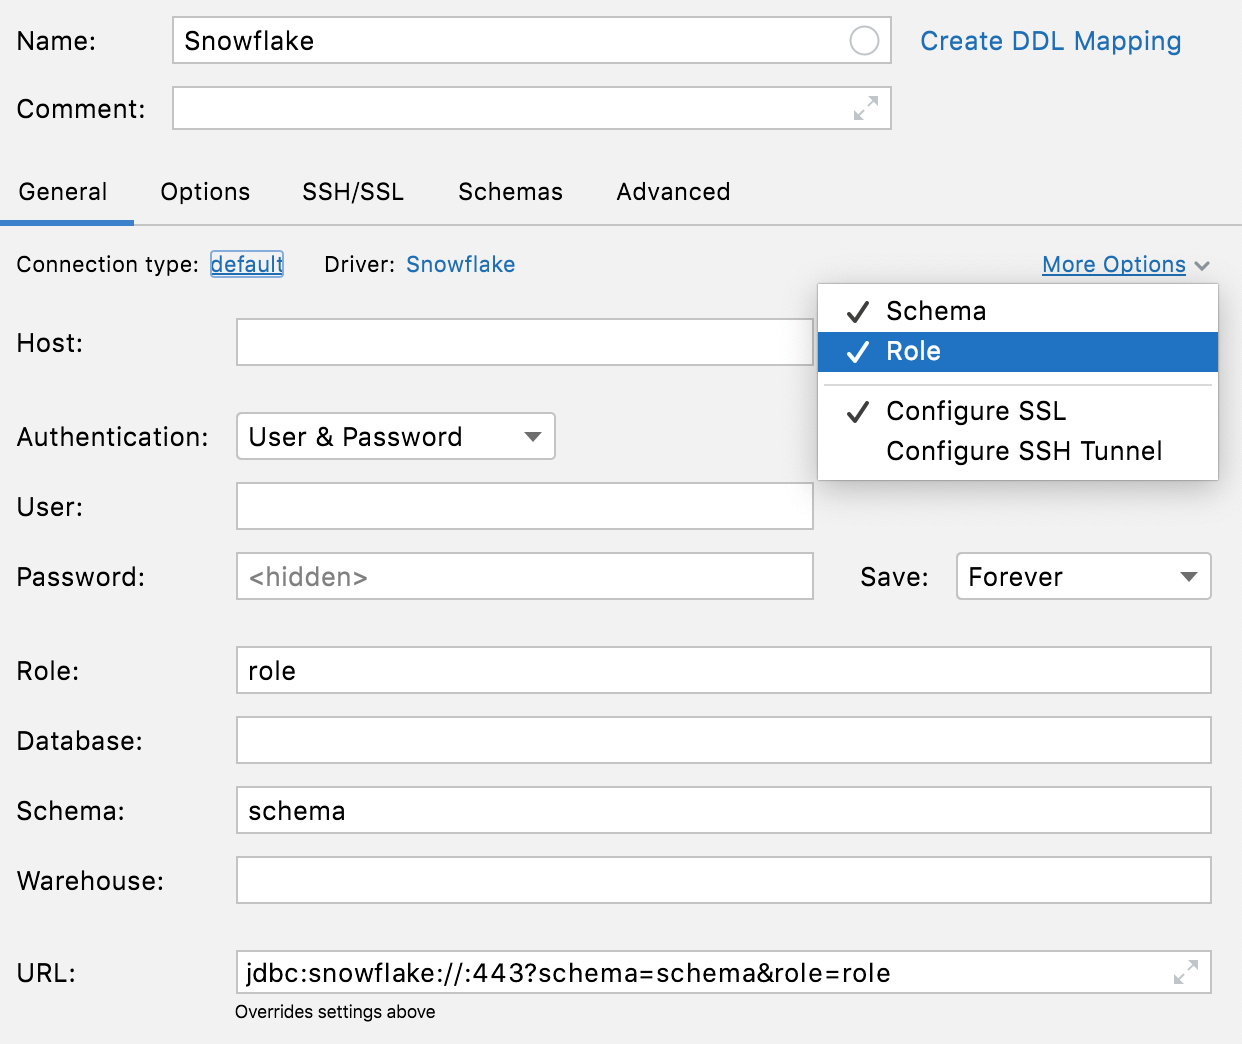
Task: Expand the URL field with arrows icon
Action: (x=1186, y=972)
